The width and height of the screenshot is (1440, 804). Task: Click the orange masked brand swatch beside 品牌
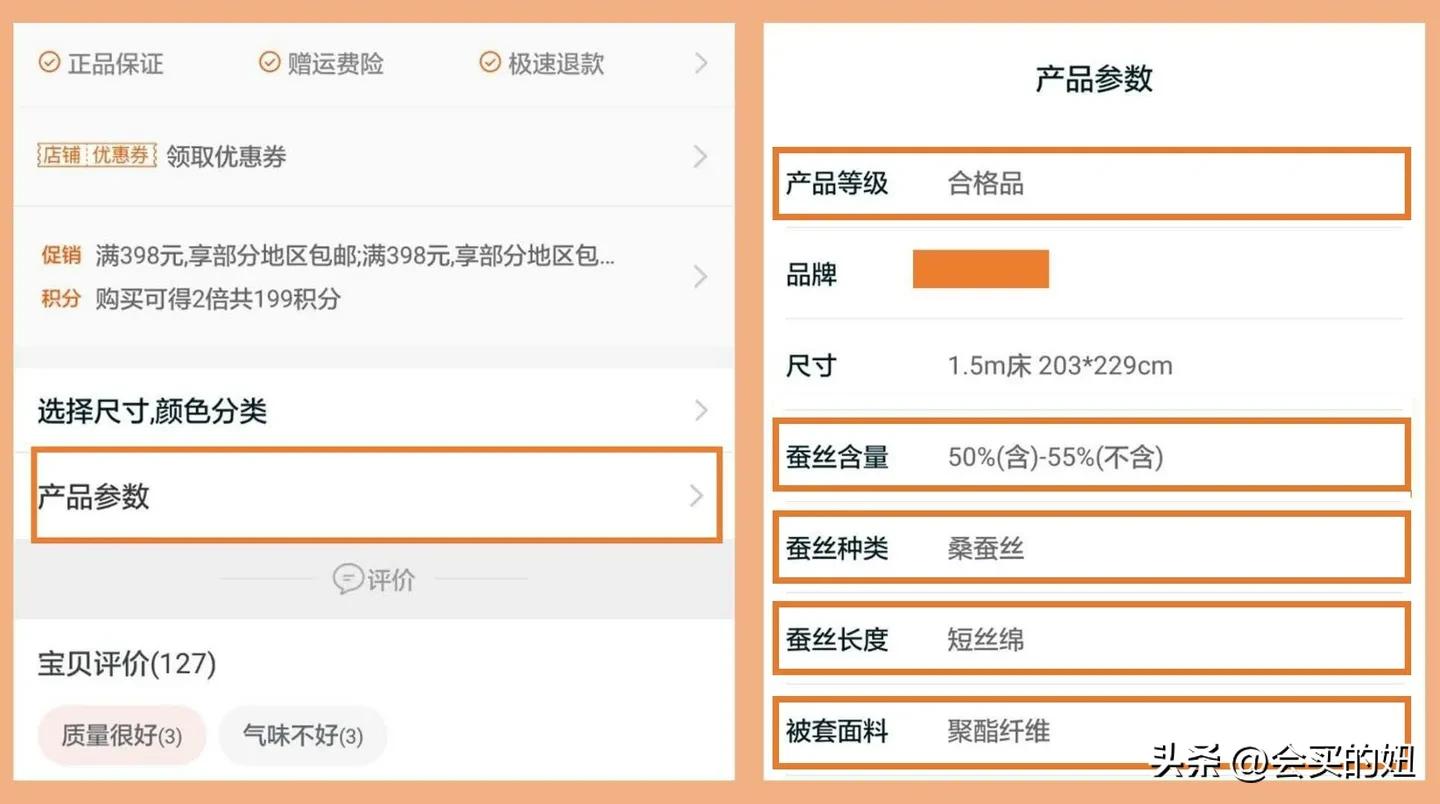click(981, 269)
